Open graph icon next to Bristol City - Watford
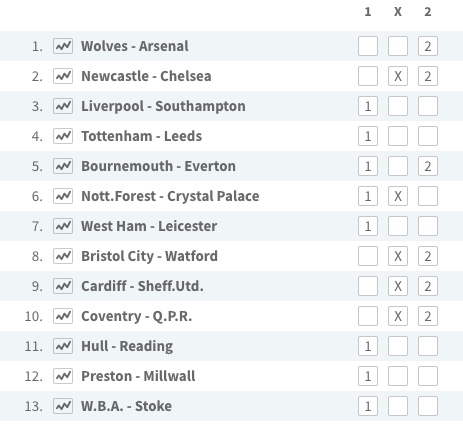This screenshot has width=463, height=427. tap(63, 256)
